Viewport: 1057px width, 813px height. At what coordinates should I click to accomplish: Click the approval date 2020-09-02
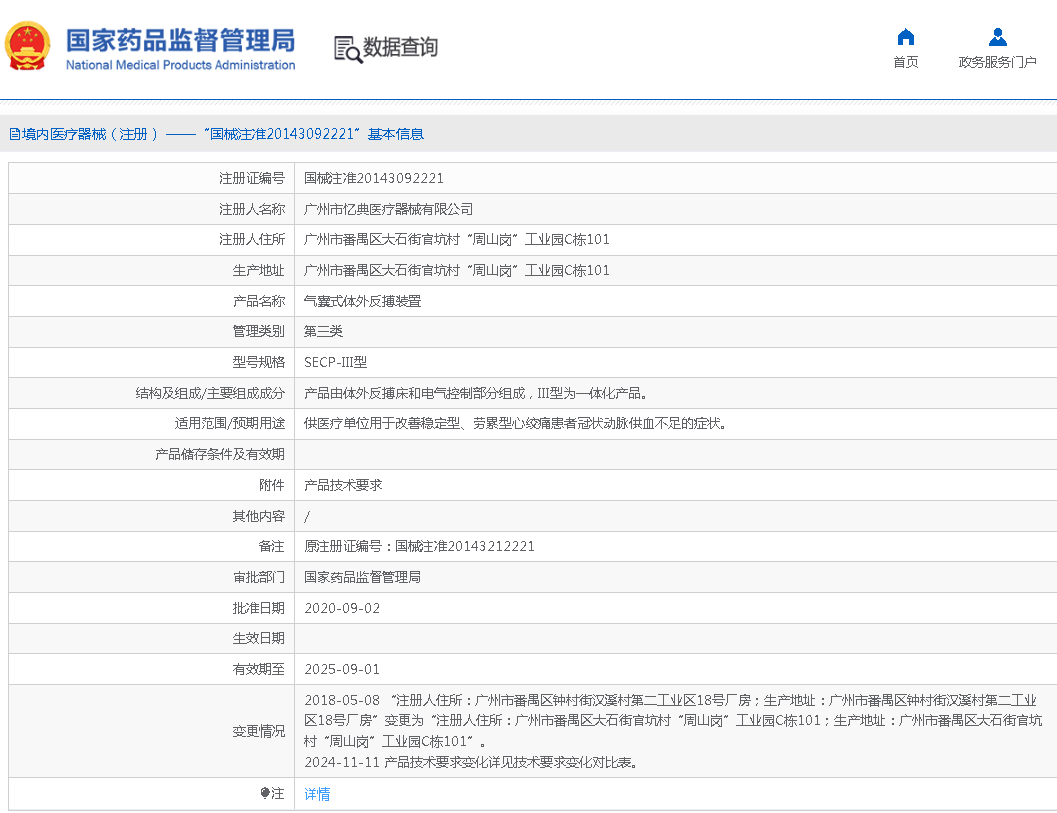click(x=342, y=608)
